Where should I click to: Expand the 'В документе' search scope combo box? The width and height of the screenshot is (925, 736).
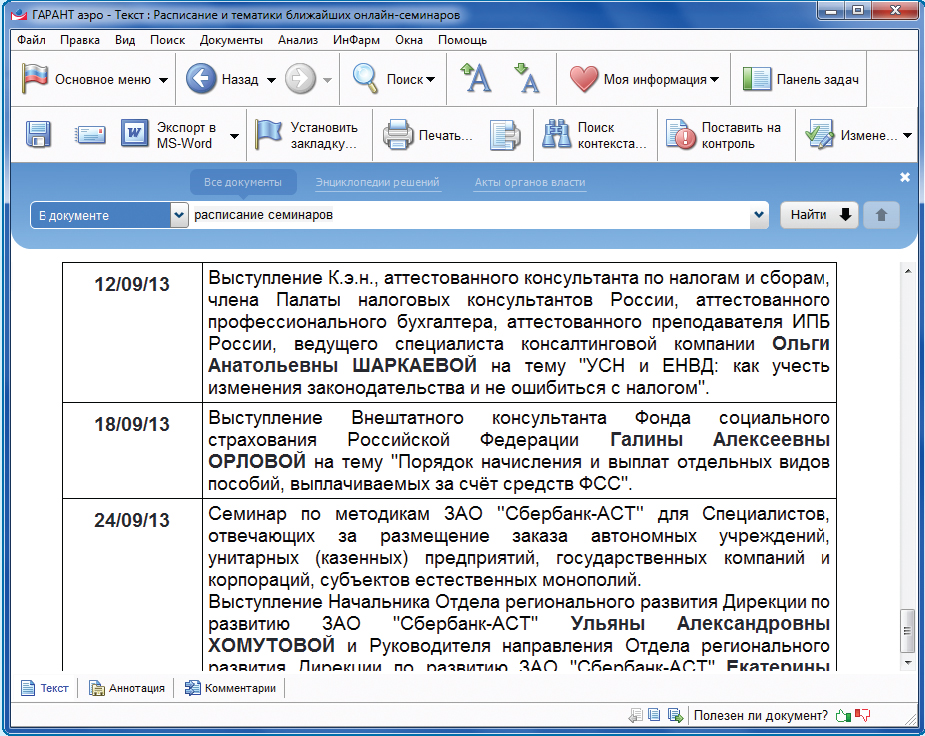179,215
